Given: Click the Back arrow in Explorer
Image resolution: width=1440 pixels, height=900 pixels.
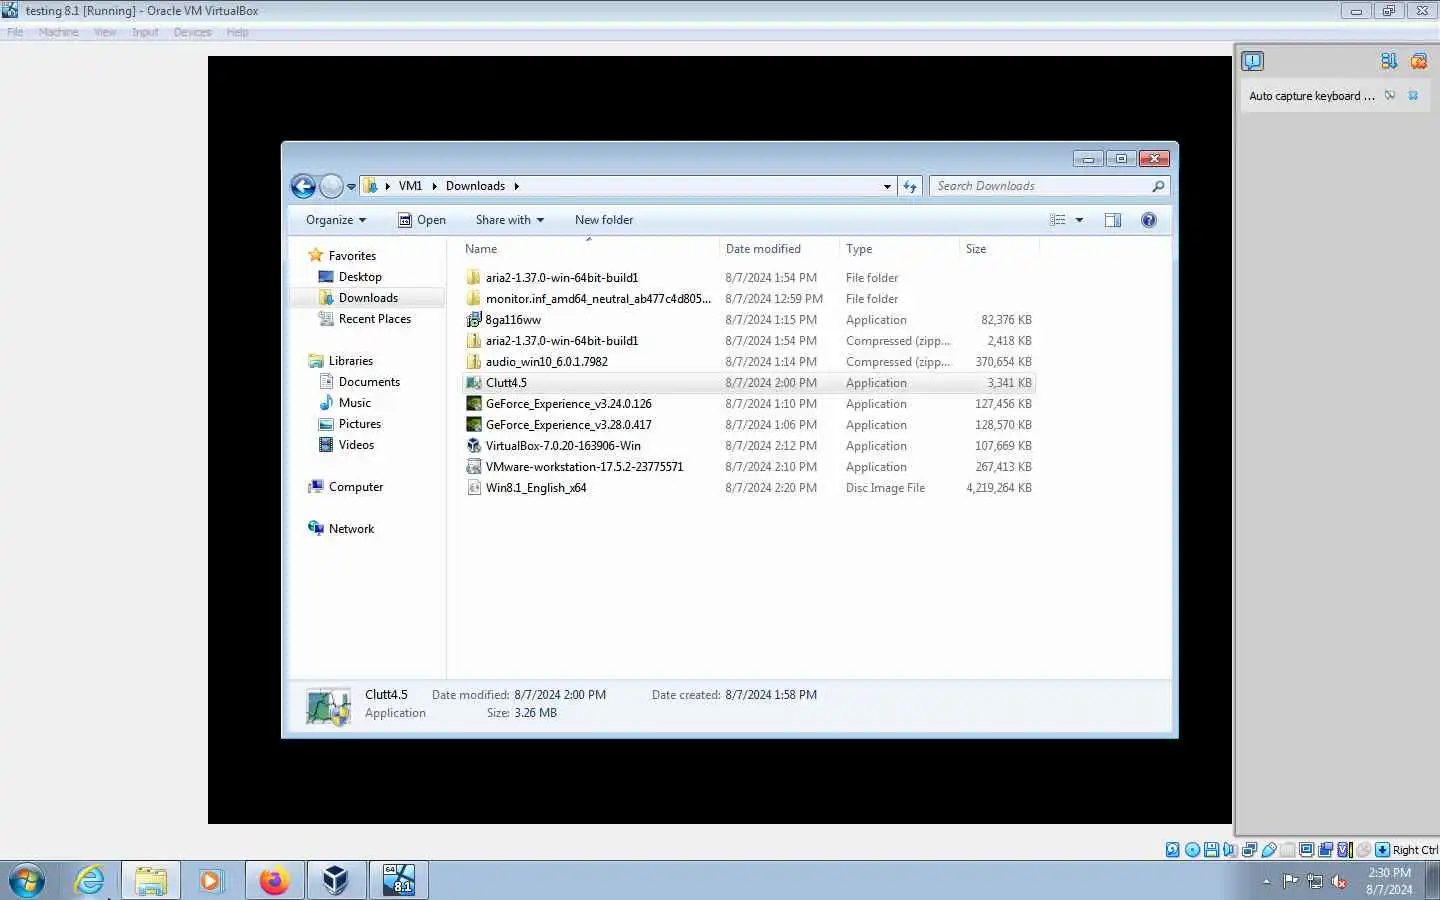Looking at the screenshot, I should [303, 186].
